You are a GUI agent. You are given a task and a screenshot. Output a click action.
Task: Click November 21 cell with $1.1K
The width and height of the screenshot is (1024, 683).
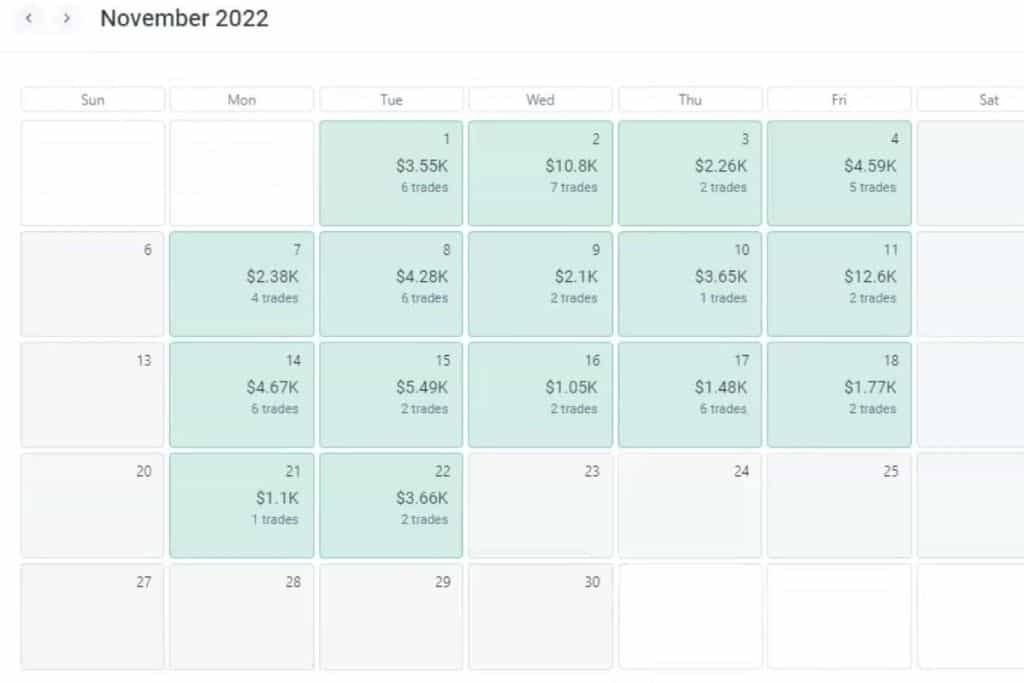pyautogui.click(x=242, y=505)
